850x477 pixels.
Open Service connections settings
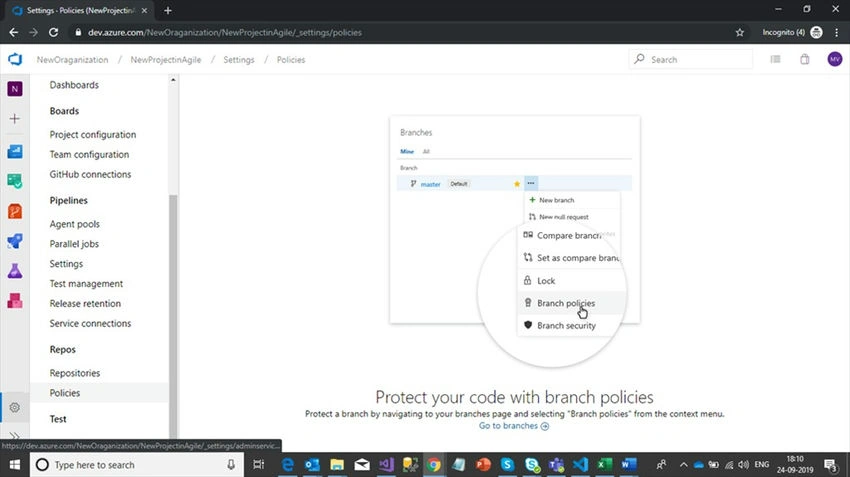tap(90, 324)
